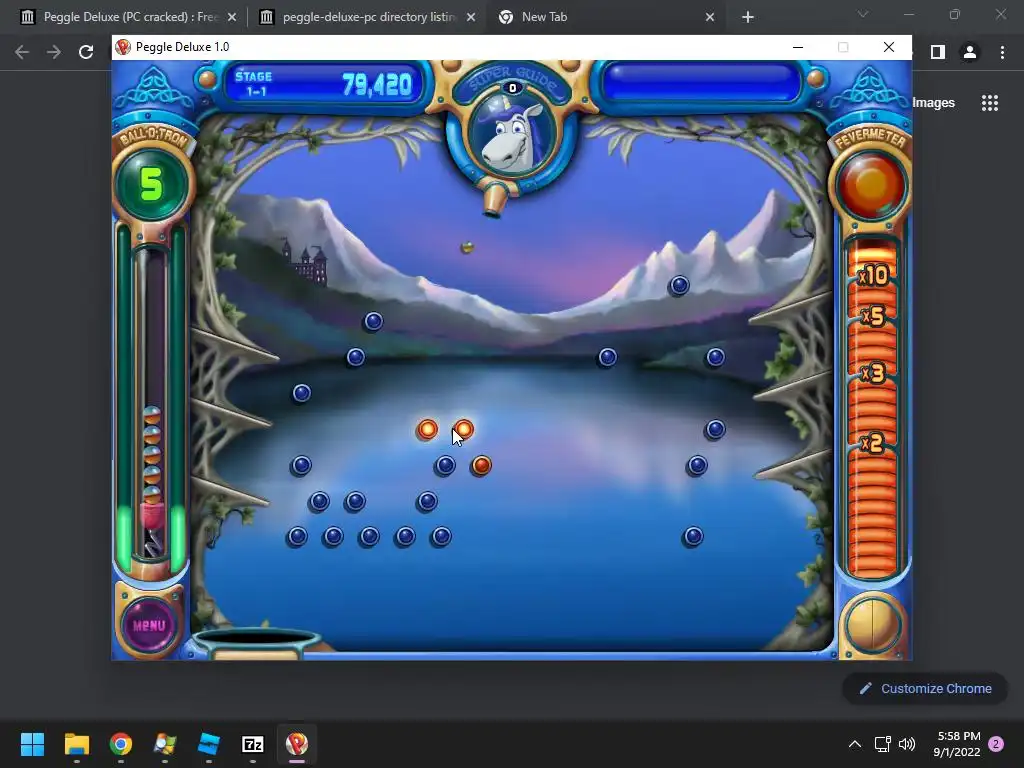
Task: Toggle the Chrome side panel
Action: coord(938,52)
